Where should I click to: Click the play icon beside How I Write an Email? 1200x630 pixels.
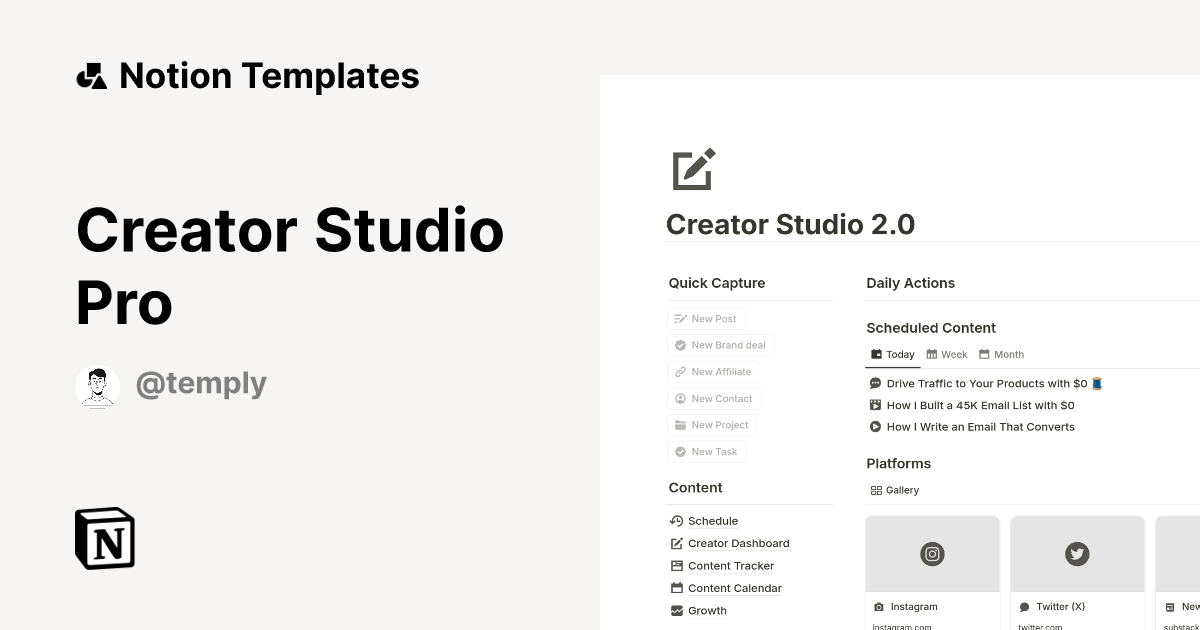[x=874, y=426]
